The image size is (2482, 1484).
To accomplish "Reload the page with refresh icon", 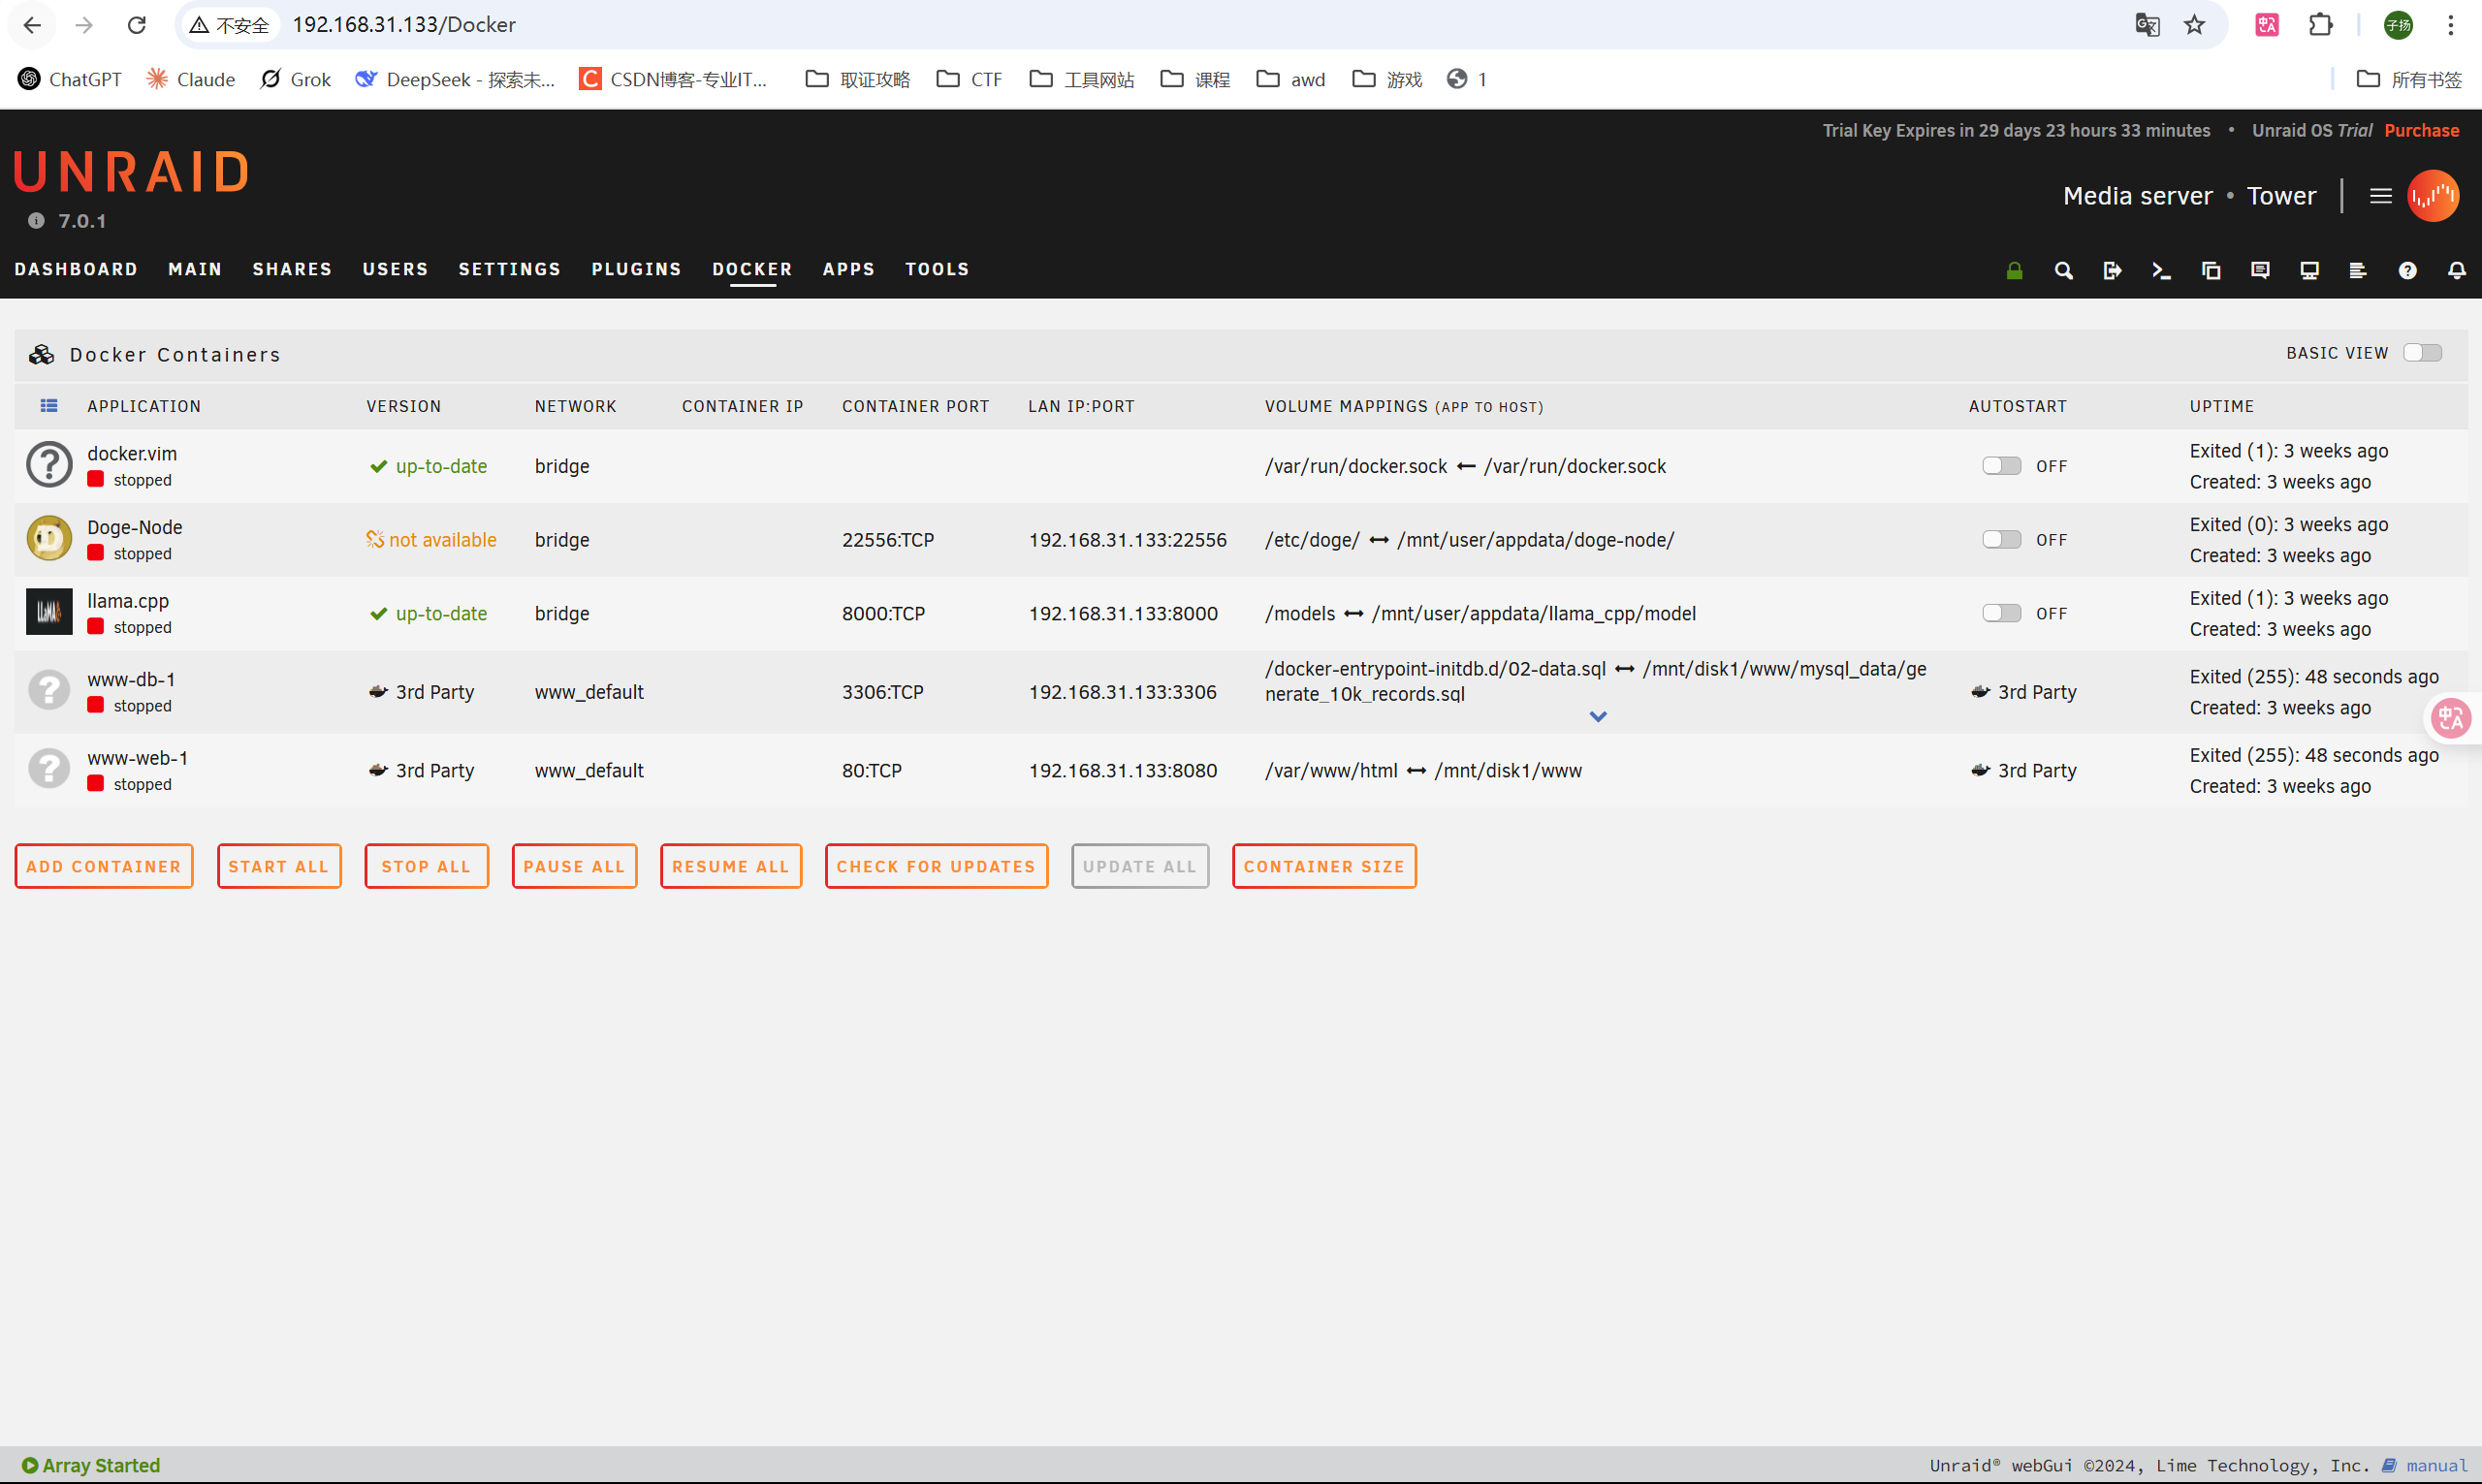I will (137, 25).
